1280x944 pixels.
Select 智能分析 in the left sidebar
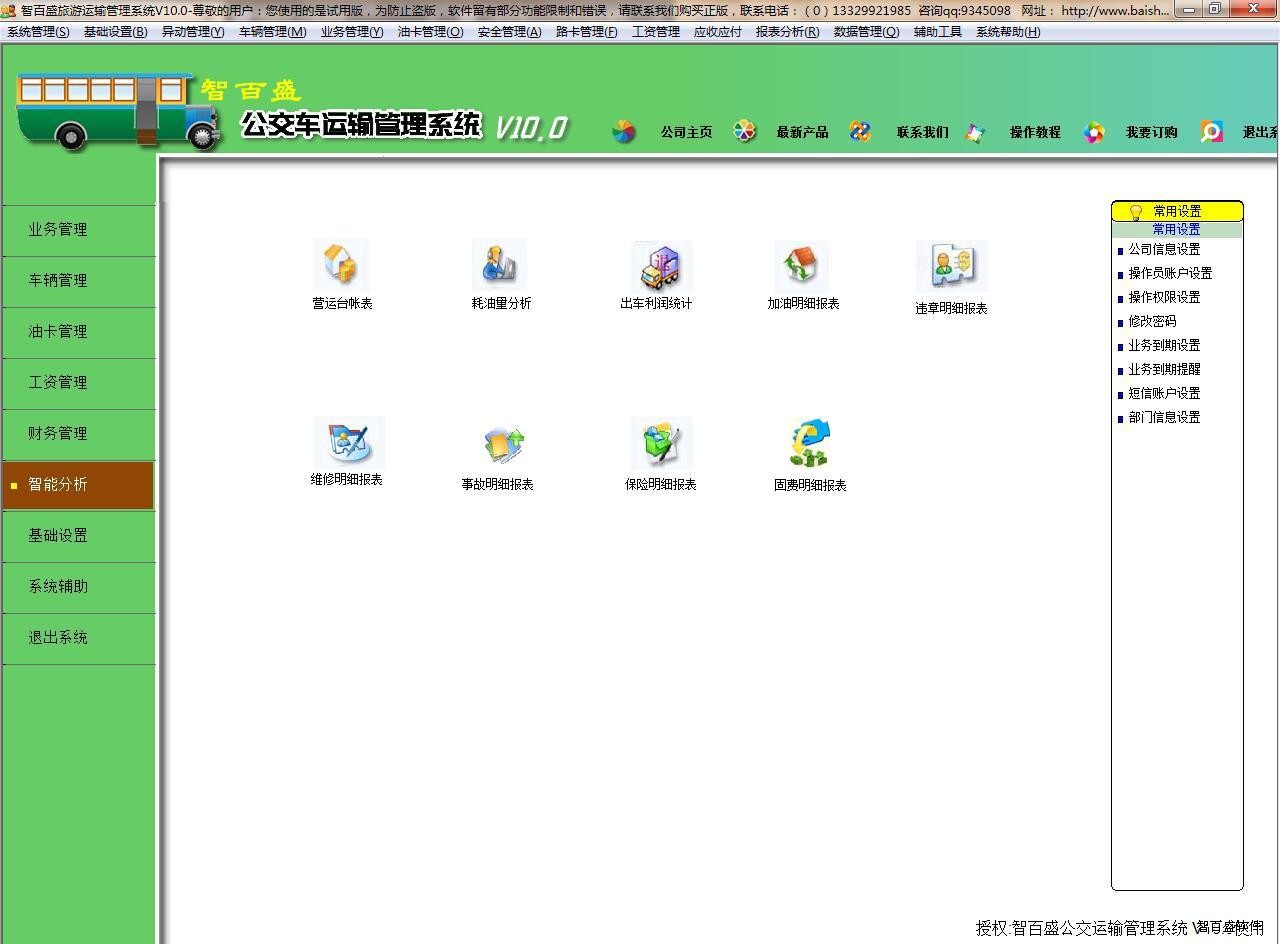coord(78,485)
